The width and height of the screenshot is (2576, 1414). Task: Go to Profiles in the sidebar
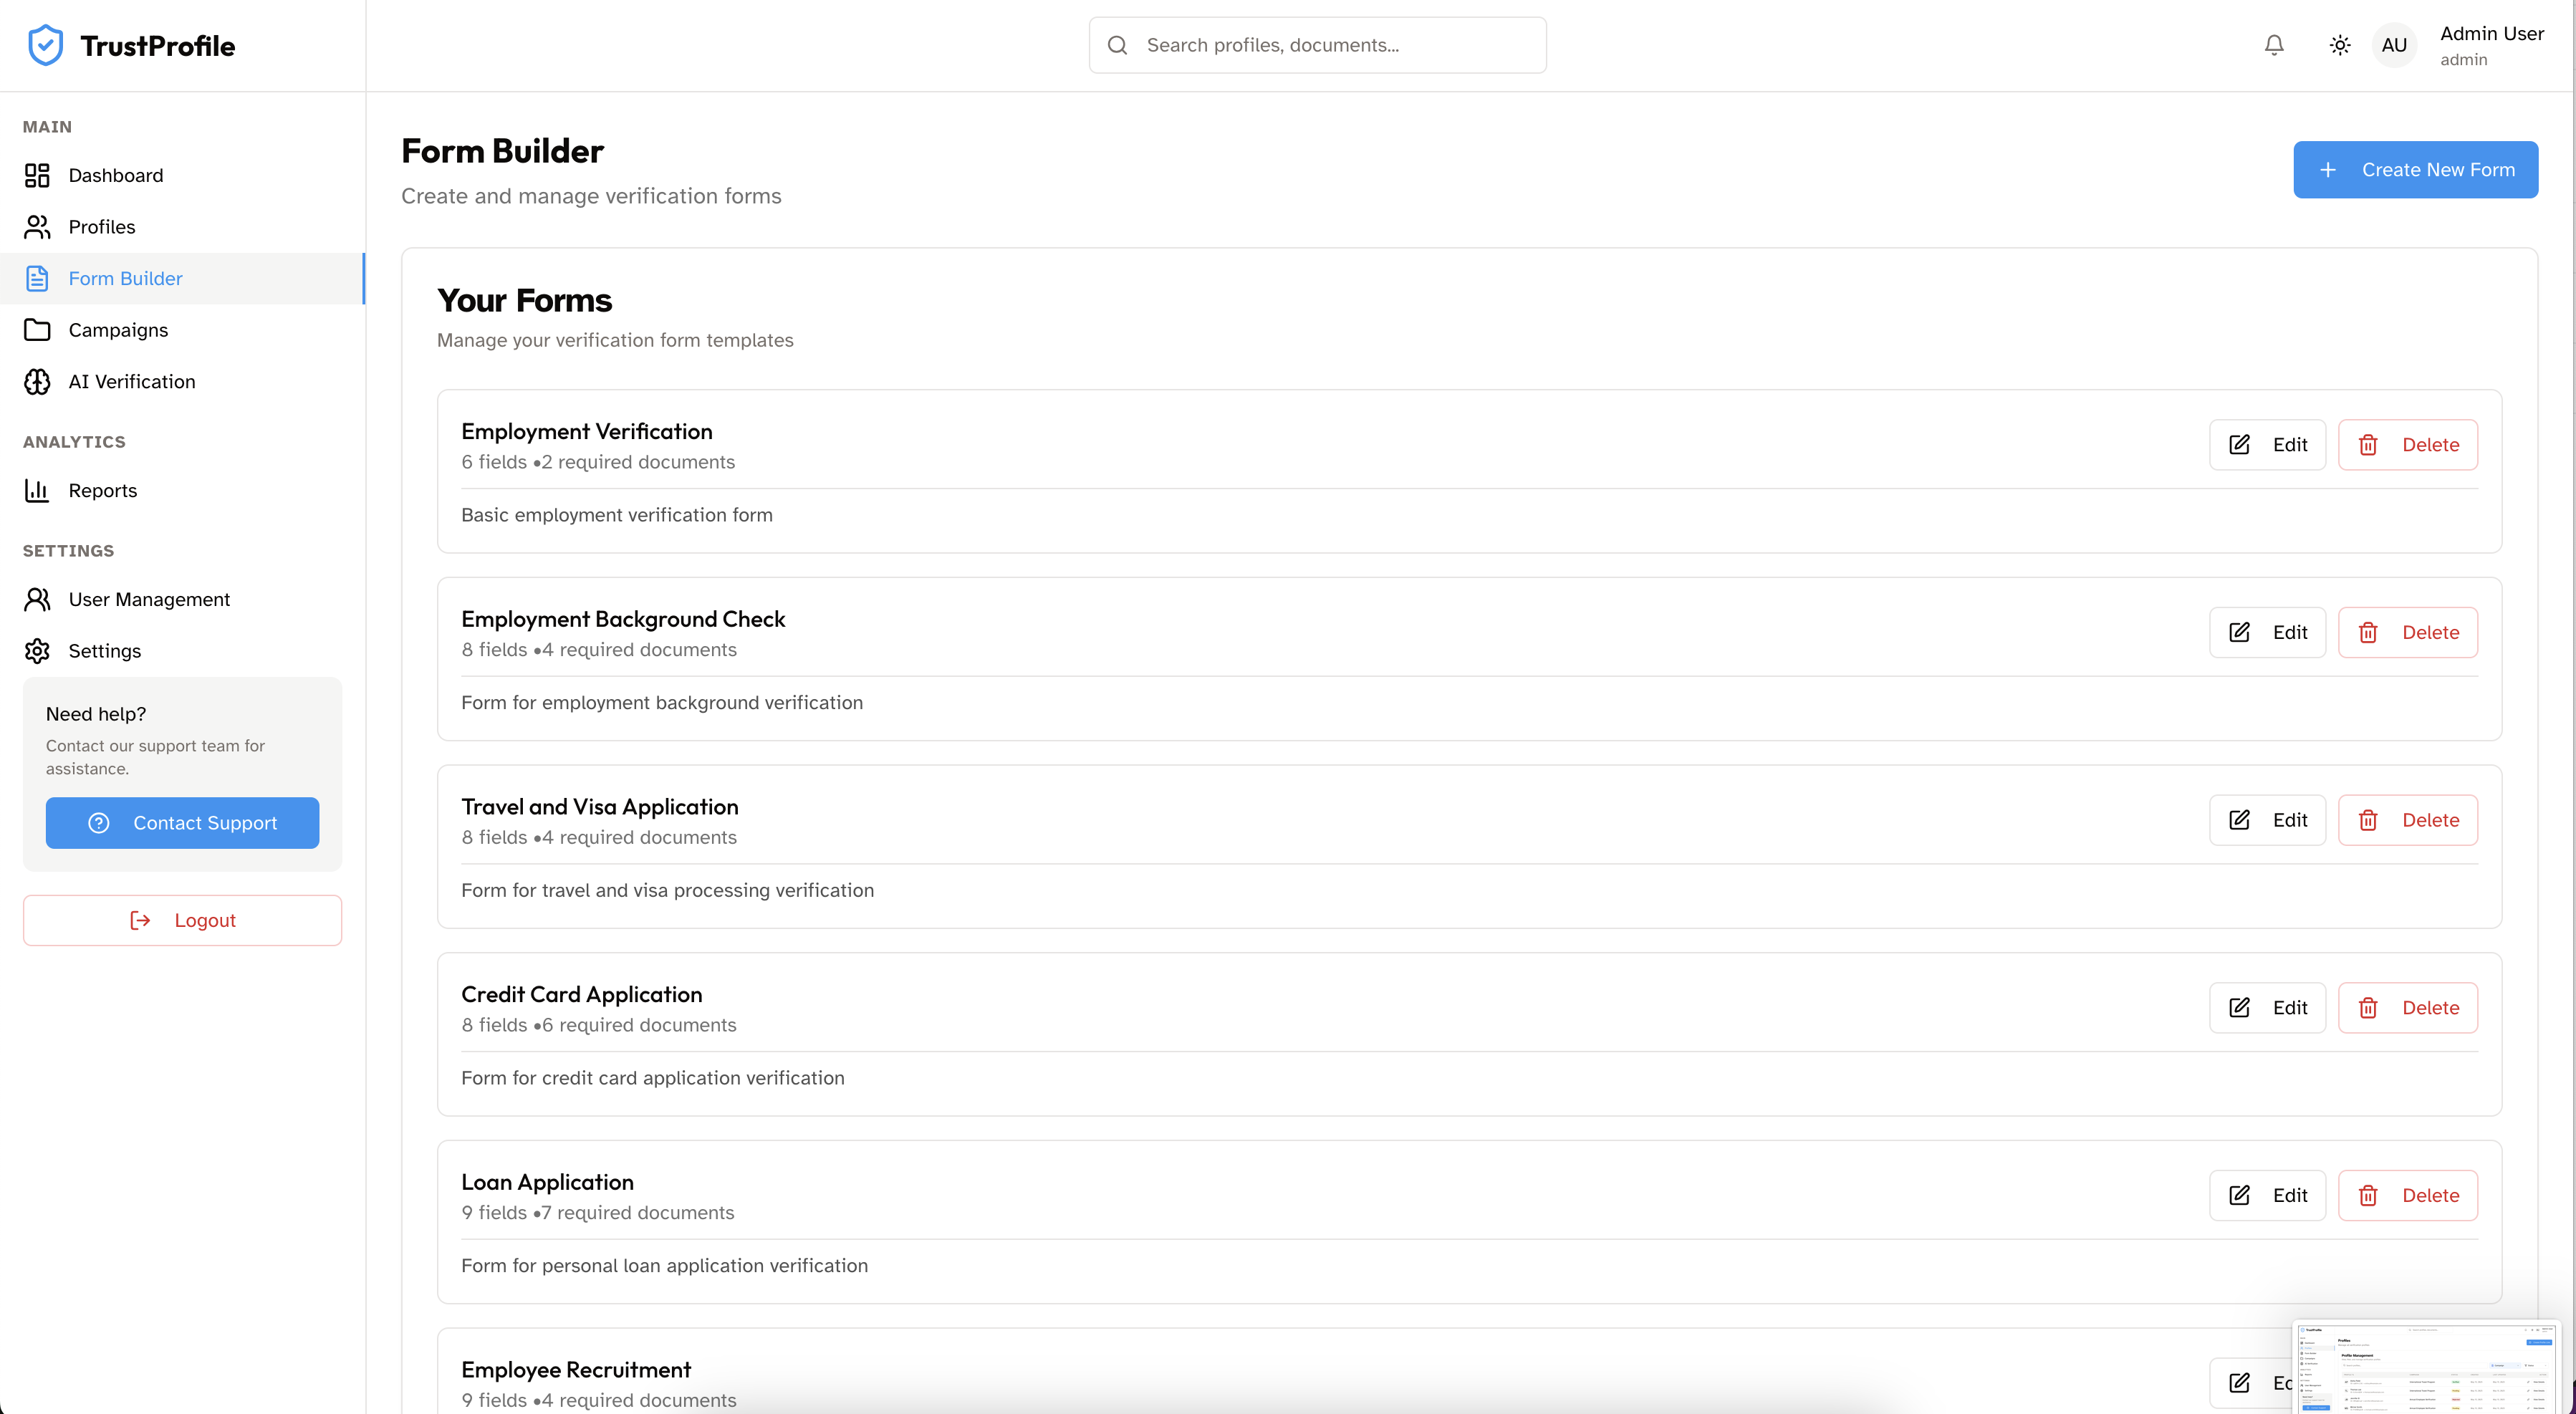[x=182, y=227]
